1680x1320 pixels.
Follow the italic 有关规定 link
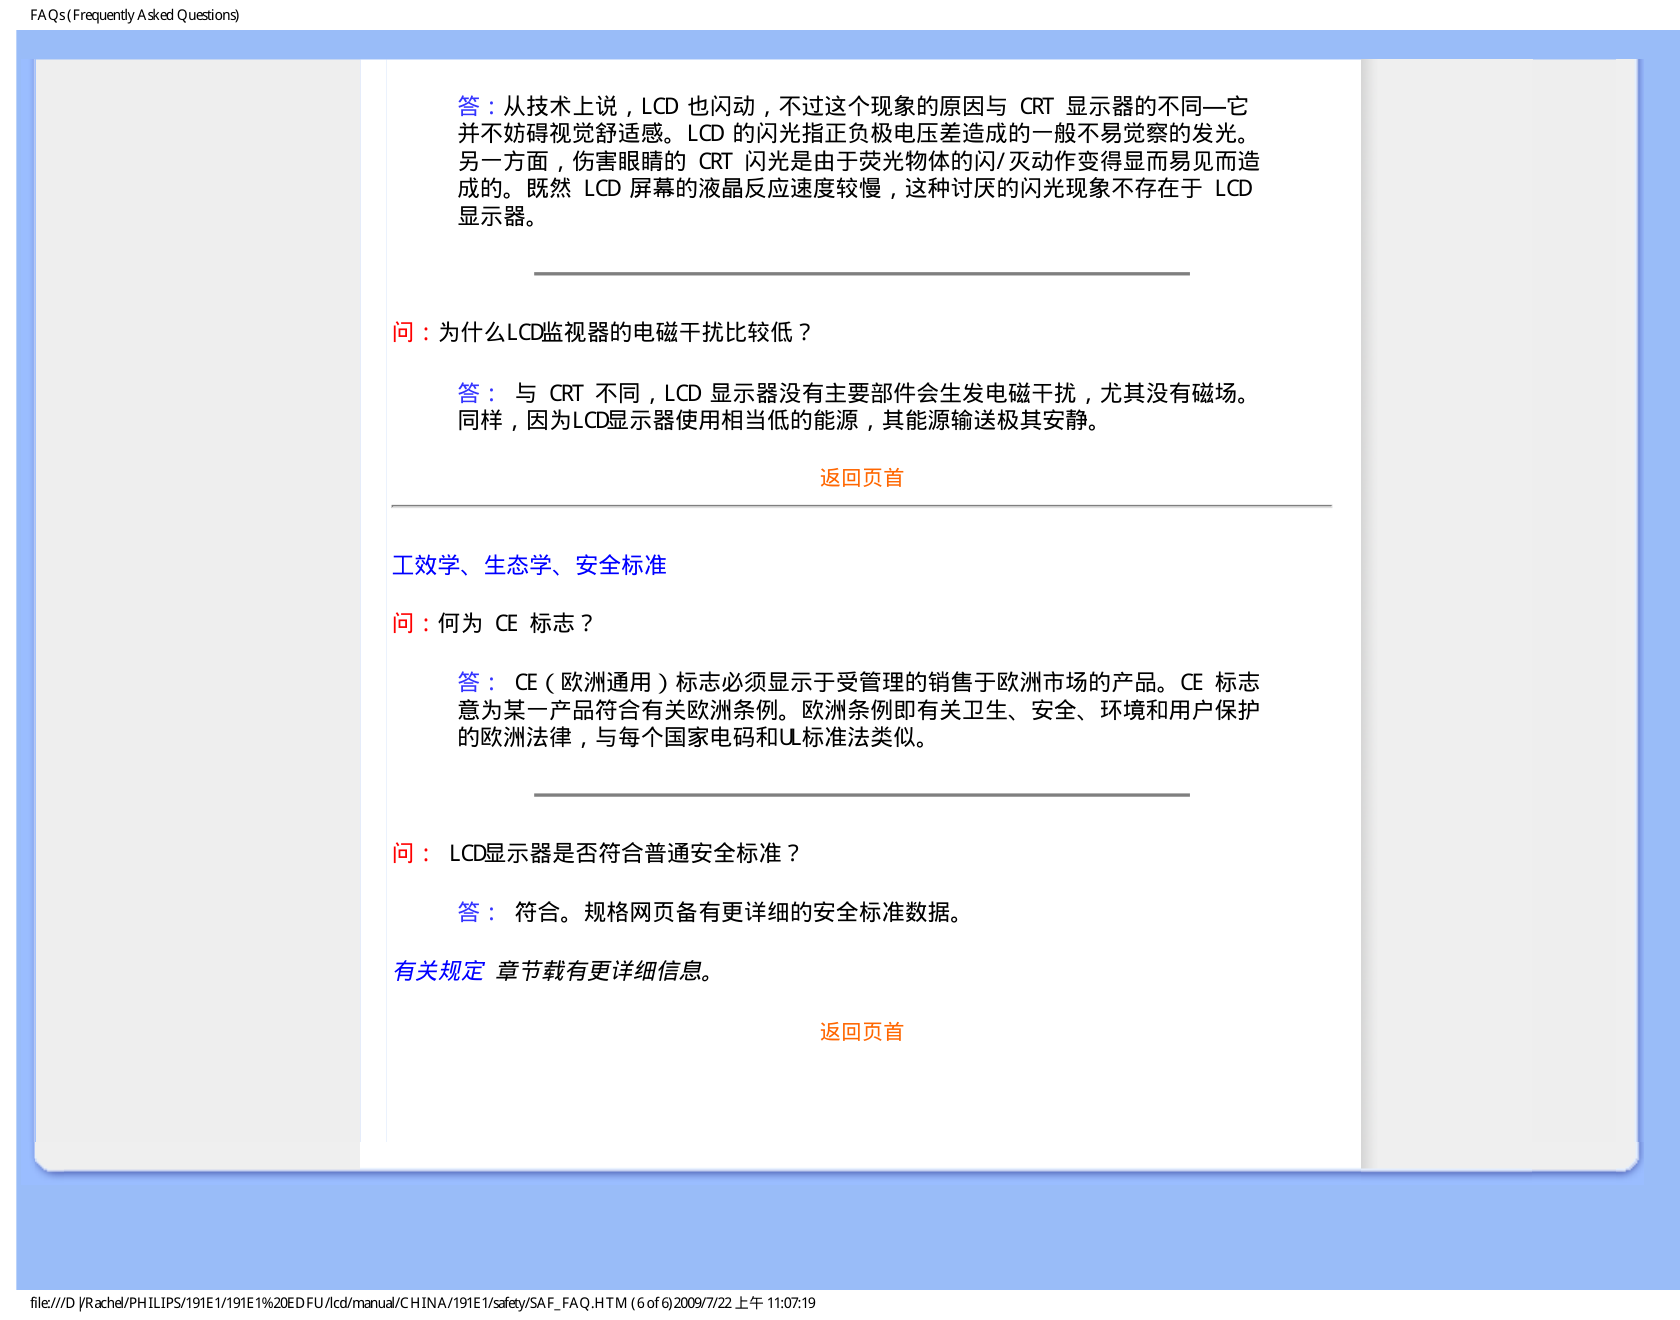click(x=438, y=971)
